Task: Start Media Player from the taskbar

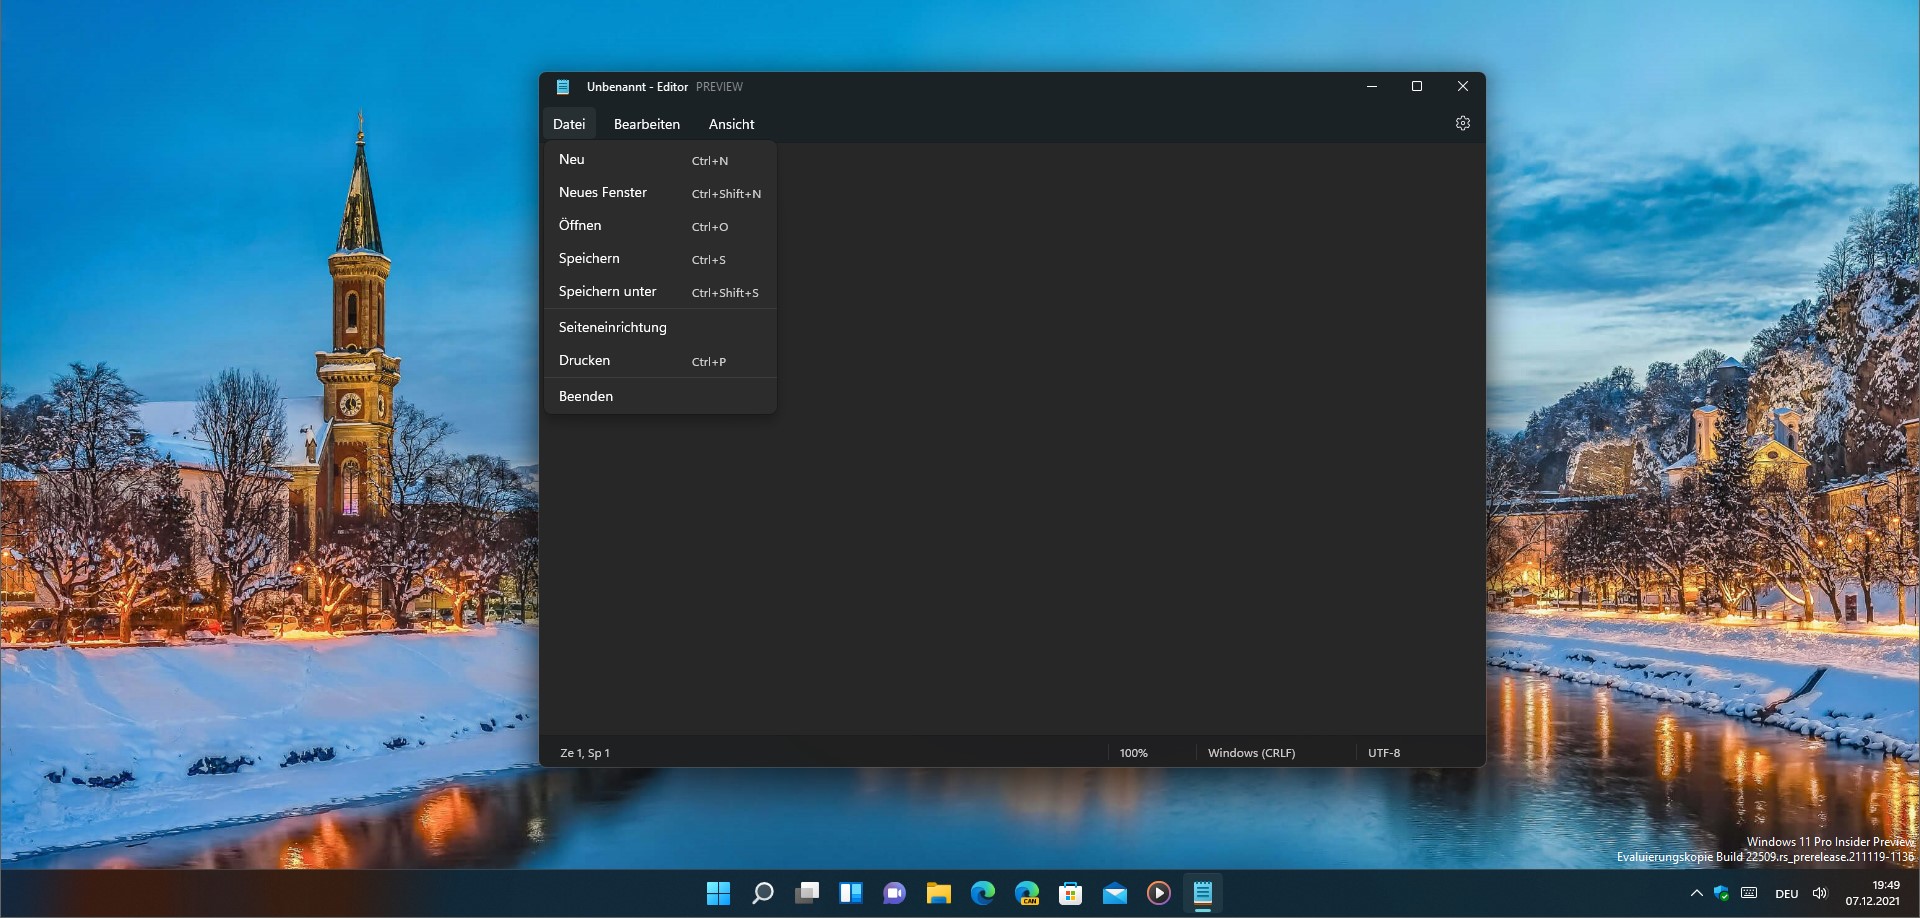Action: click(1159, 893)
